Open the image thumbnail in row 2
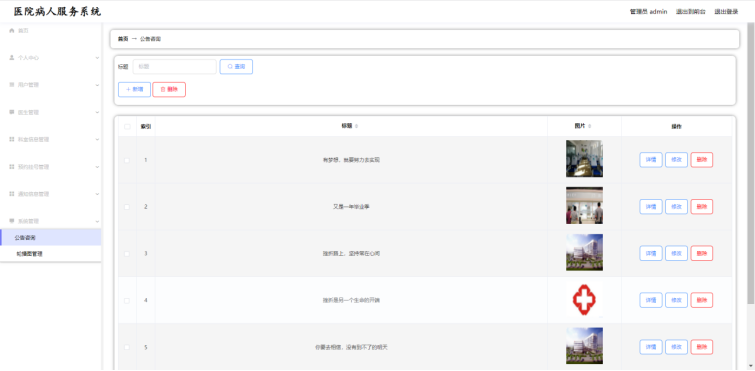755x371 pixels. tap(584, 205)
